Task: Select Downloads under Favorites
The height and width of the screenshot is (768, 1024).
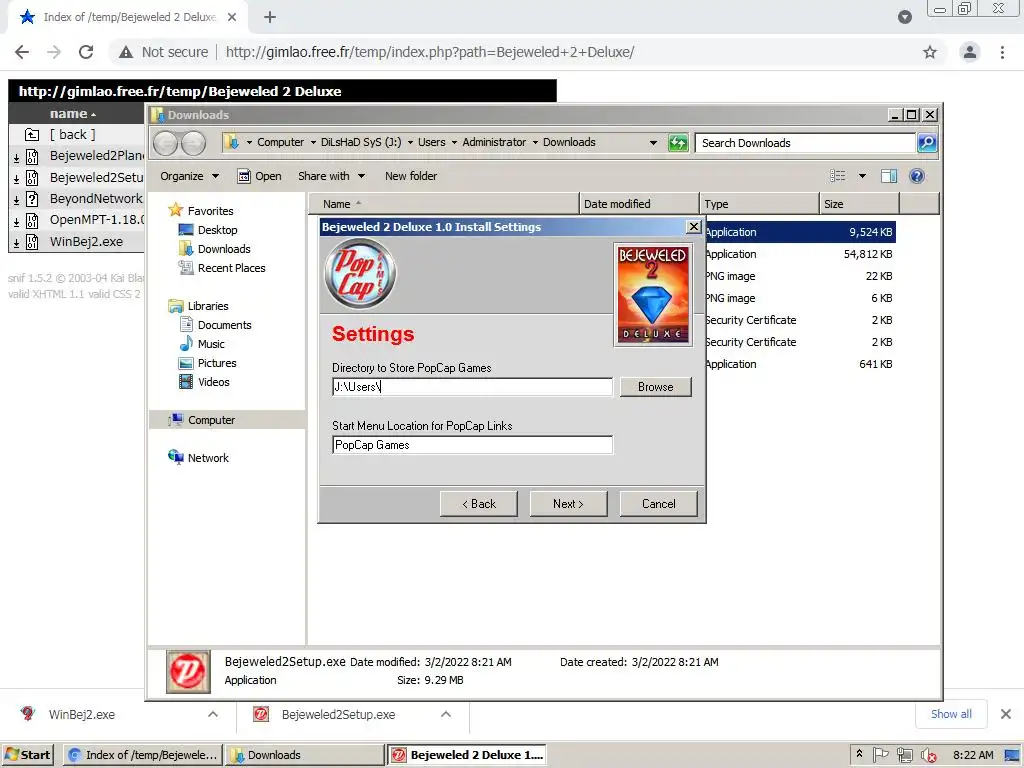Action: (x=224, y=249)
